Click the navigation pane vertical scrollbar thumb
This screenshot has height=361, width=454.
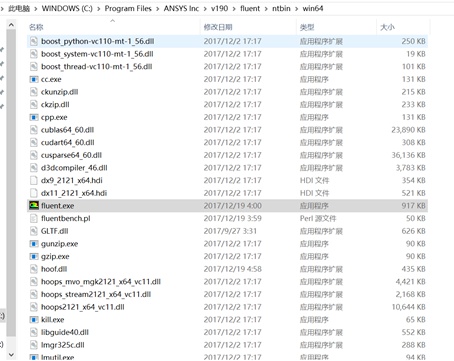pos(11,183)
